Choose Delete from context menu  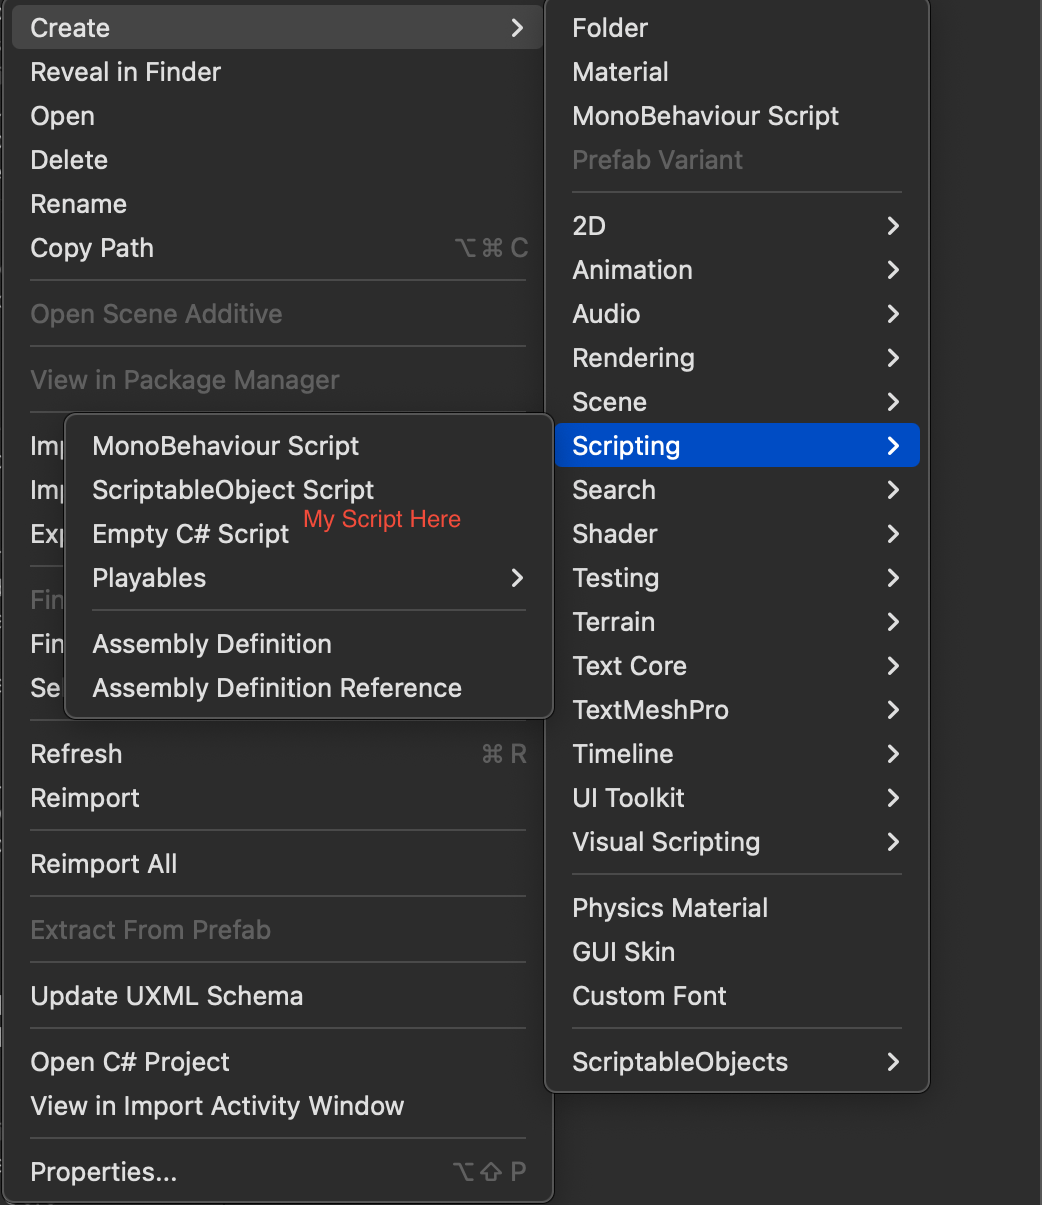pyautogui.click(x=277, y=160)
